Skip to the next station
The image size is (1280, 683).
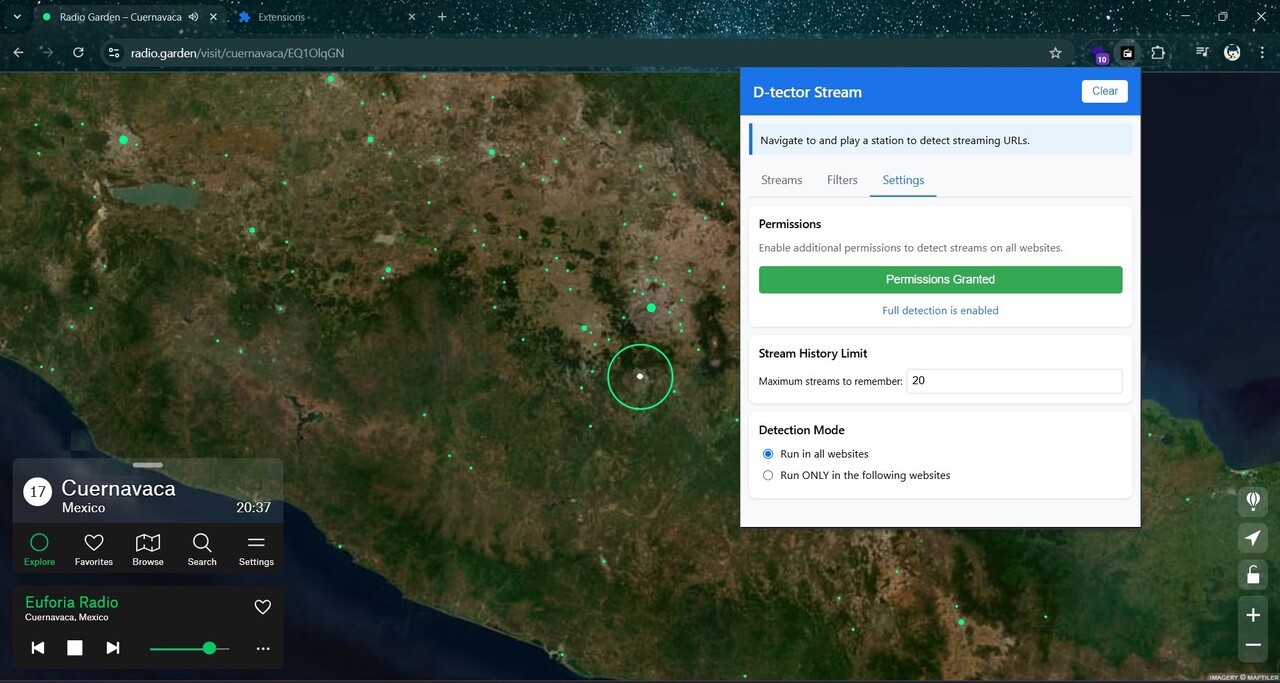[113, 648]
